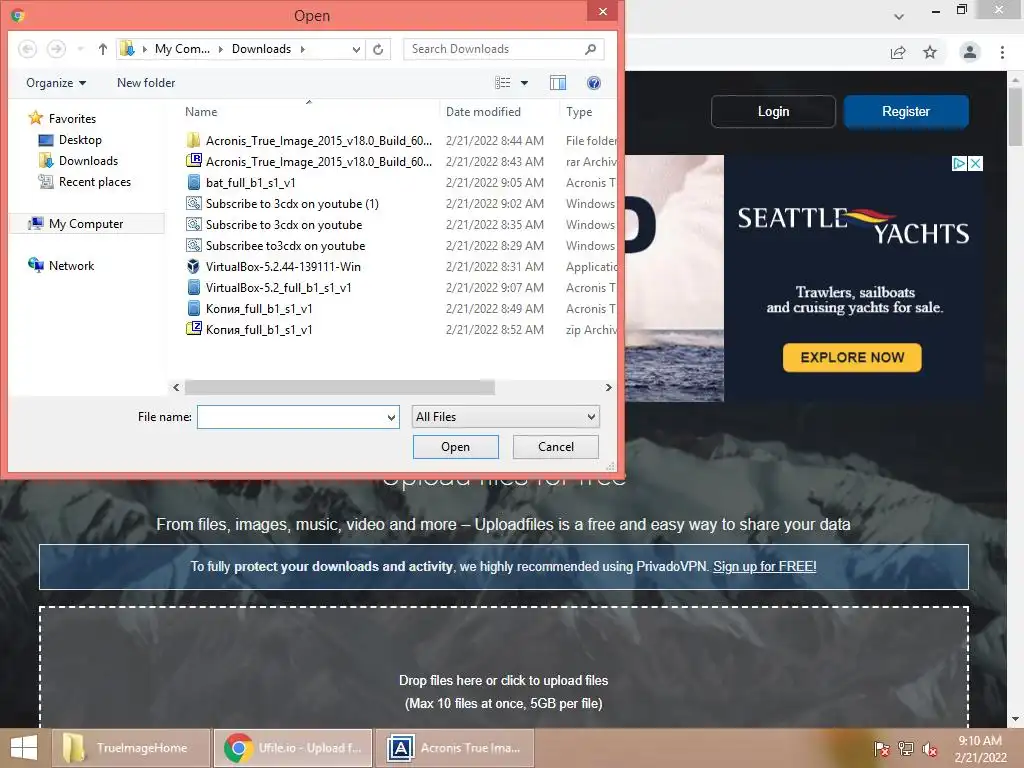Select the Копия_full_b1_s1_v1 zip archive icon
The height and width of the screenshot is (768, 1024).
pyautogui.click(x=193, y=329)
